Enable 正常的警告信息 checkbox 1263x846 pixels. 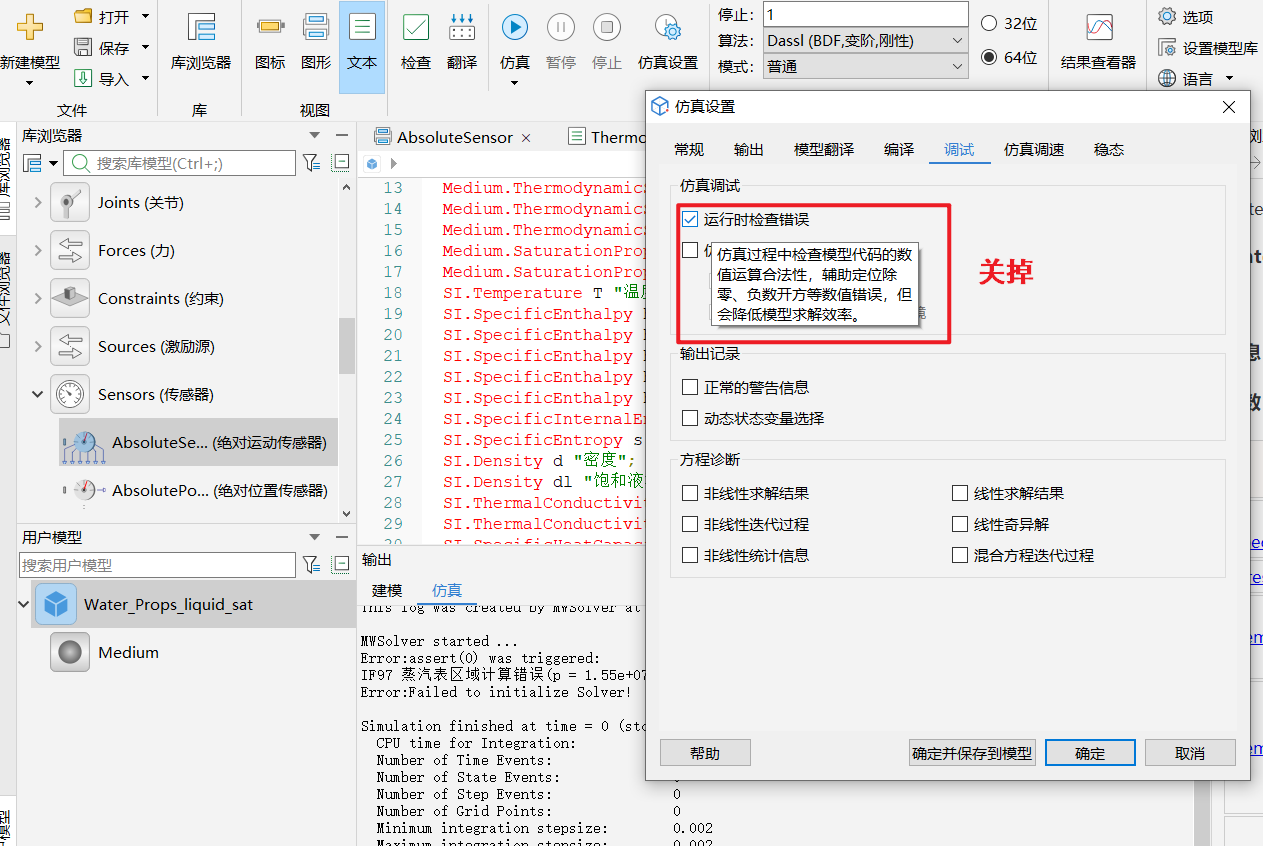click(x=690, y=387)
